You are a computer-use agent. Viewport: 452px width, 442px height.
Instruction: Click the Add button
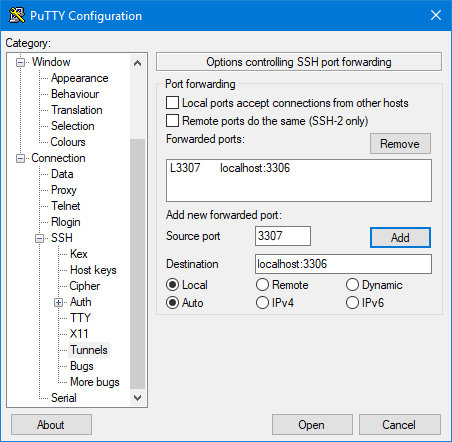click(x=400, y=238)
